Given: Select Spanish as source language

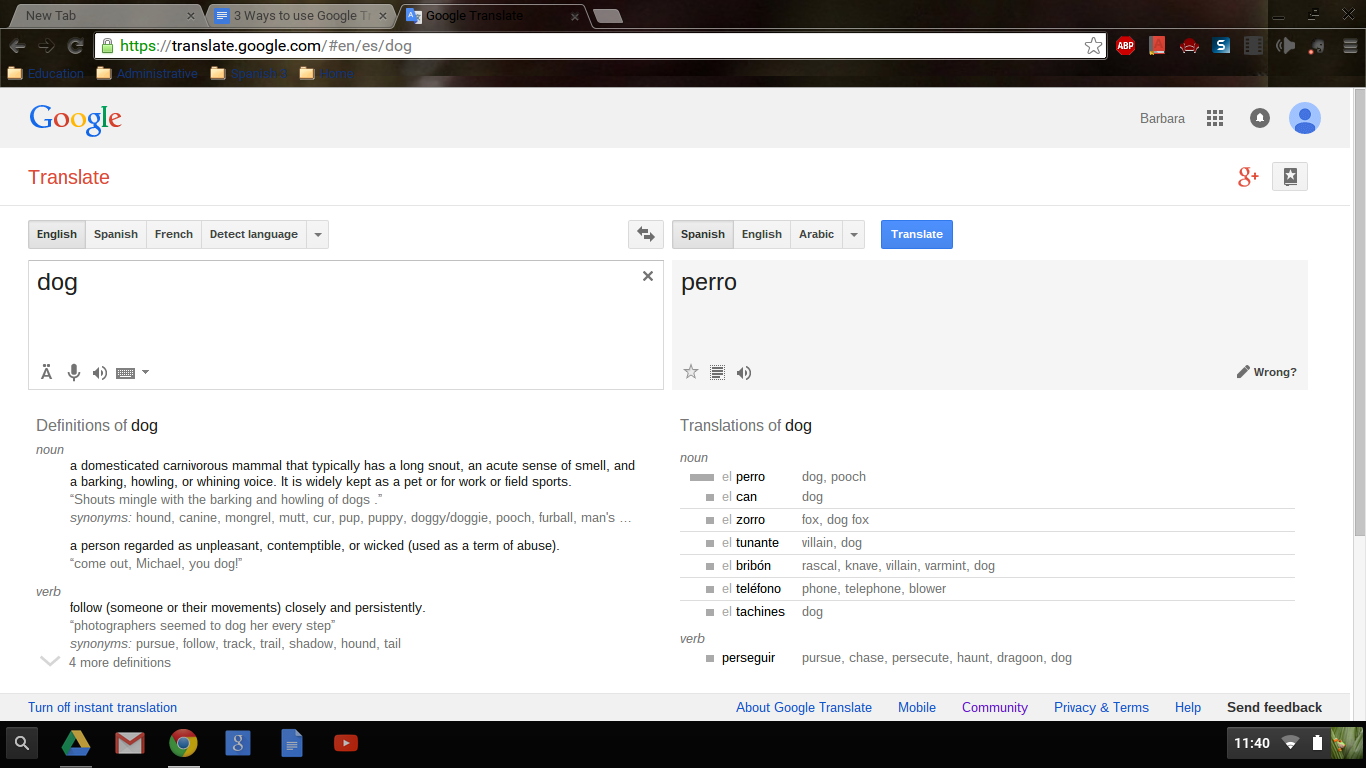Looking at the screenshot, I should (x=116, y=234).
